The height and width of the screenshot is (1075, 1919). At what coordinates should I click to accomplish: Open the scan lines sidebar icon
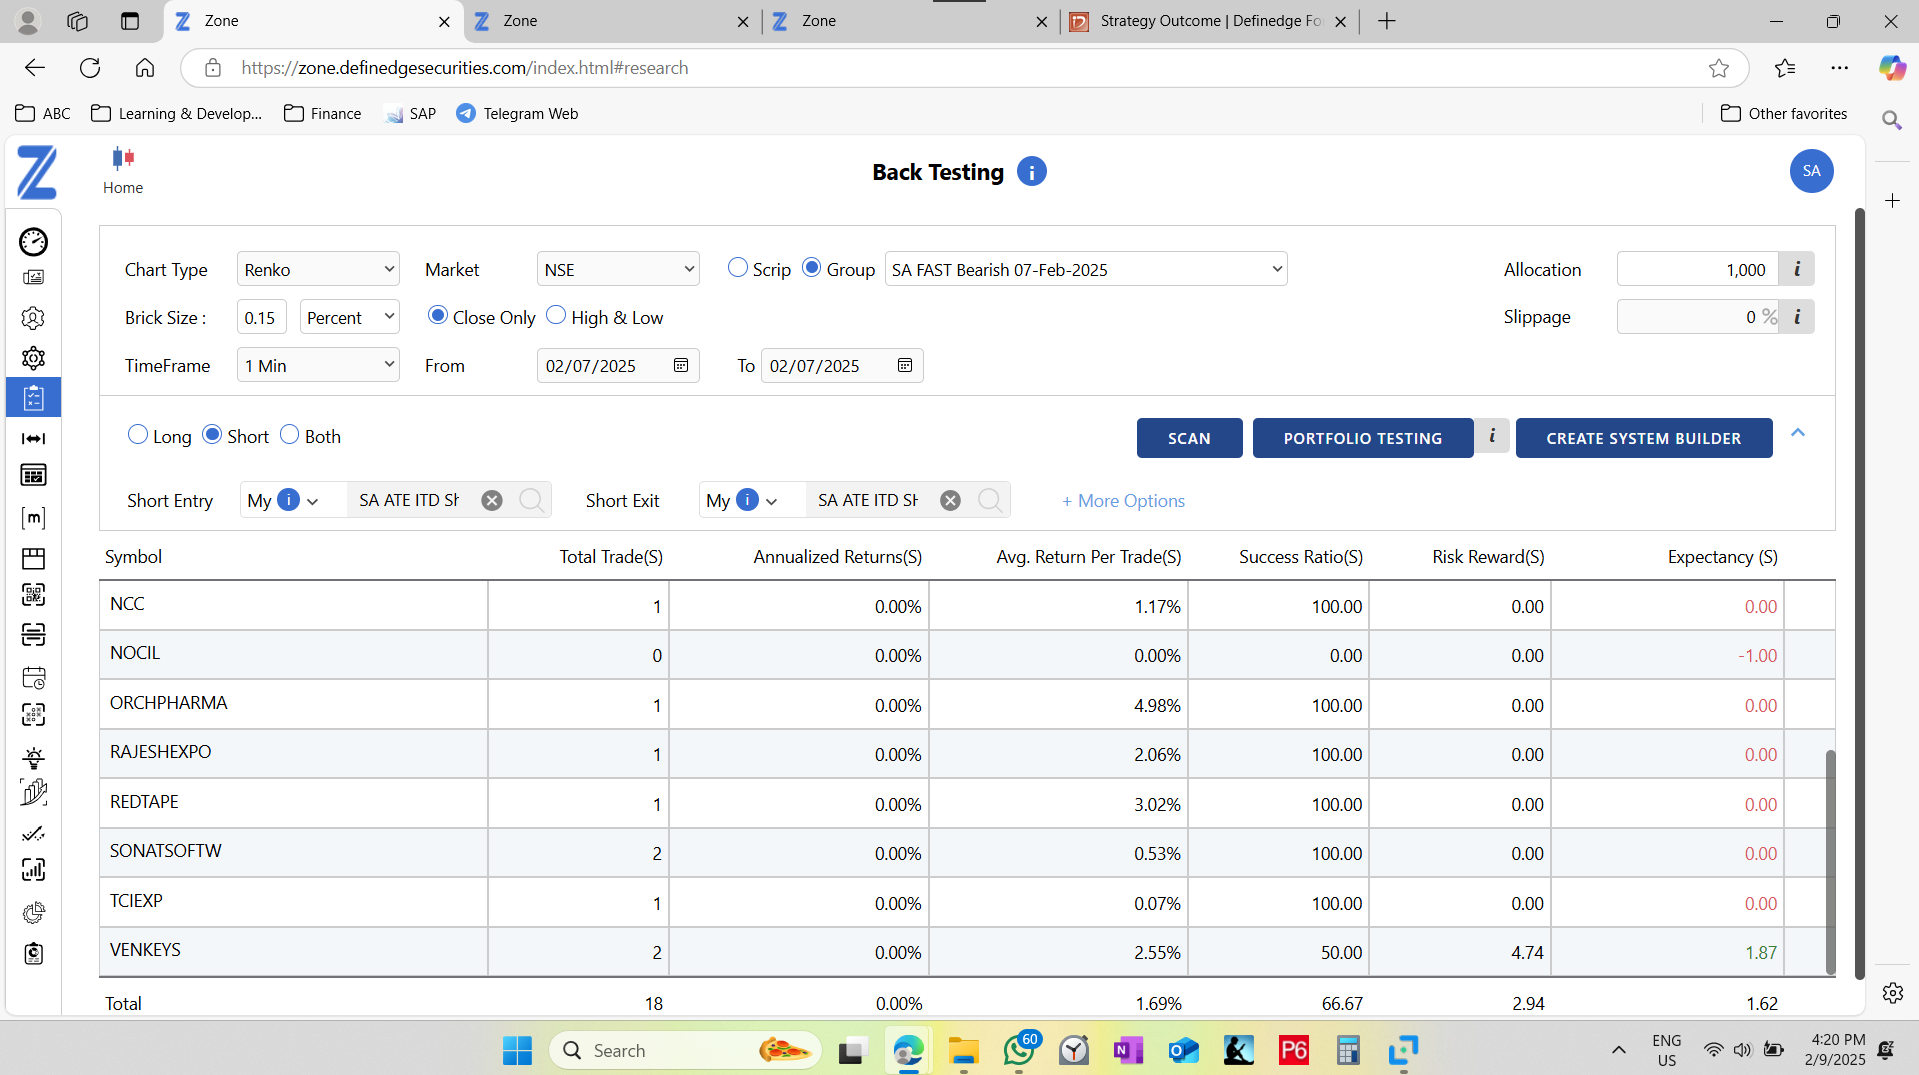pyautogui.click(x=33, y=635)
